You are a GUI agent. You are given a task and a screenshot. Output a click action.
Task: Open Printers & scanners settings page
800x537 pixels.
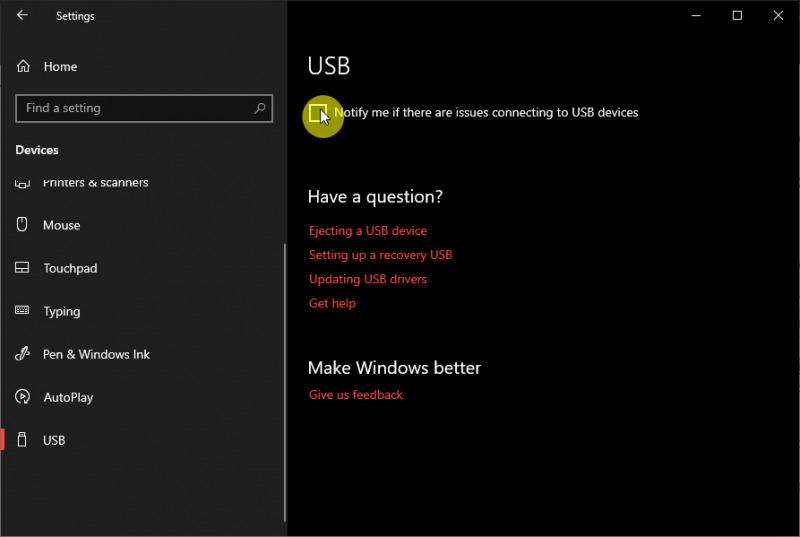(x=95, y=183)
